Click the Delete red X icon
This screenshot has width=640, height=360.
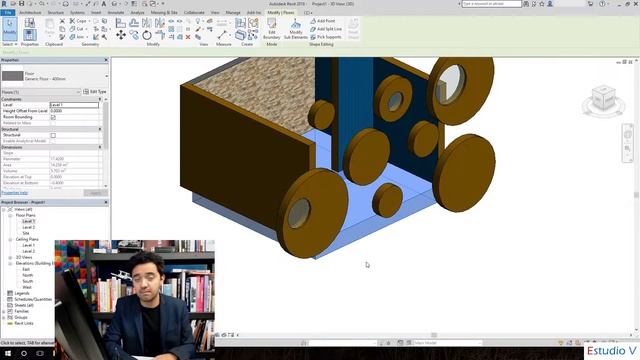(x=188, y=37)
